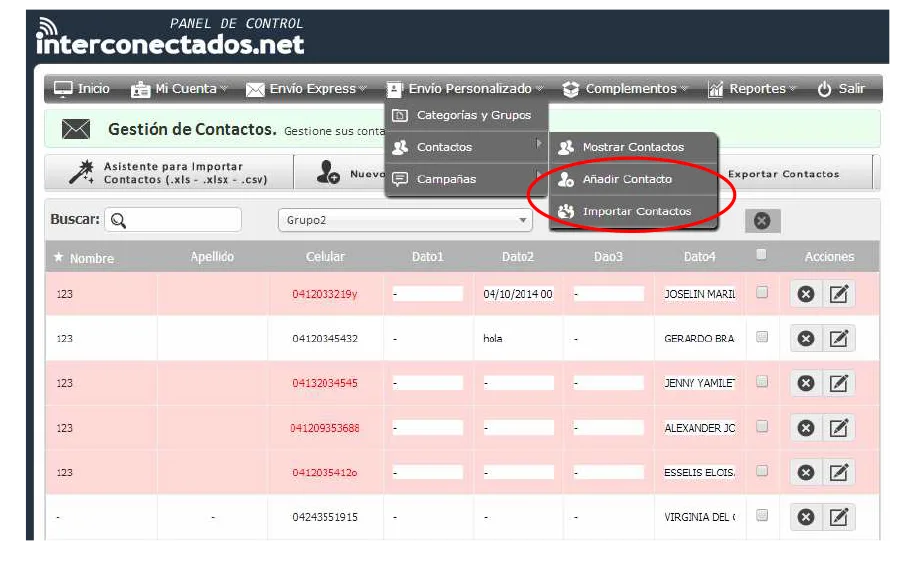The height and width of the screenshot is (566, 916).
Task: Sort by the Nombre column header
Action: tap(92, 258)
